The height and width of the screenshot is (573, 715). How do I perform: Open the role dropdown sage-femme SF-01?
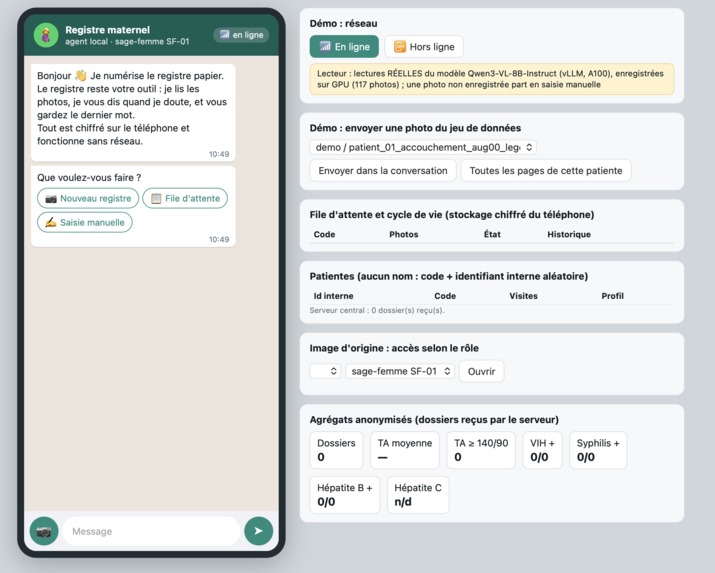coord(400,371)
